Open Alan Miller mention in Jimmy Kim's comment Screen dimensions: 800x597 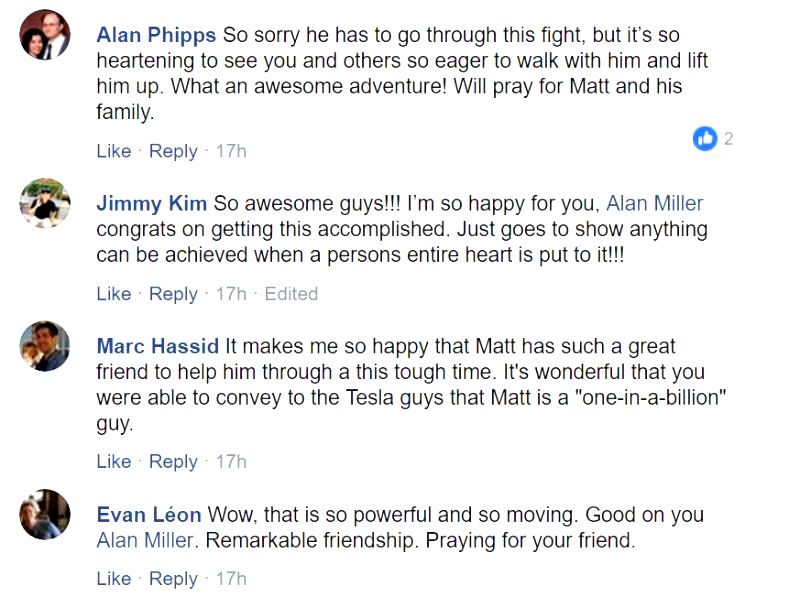[x=655, y=204]
